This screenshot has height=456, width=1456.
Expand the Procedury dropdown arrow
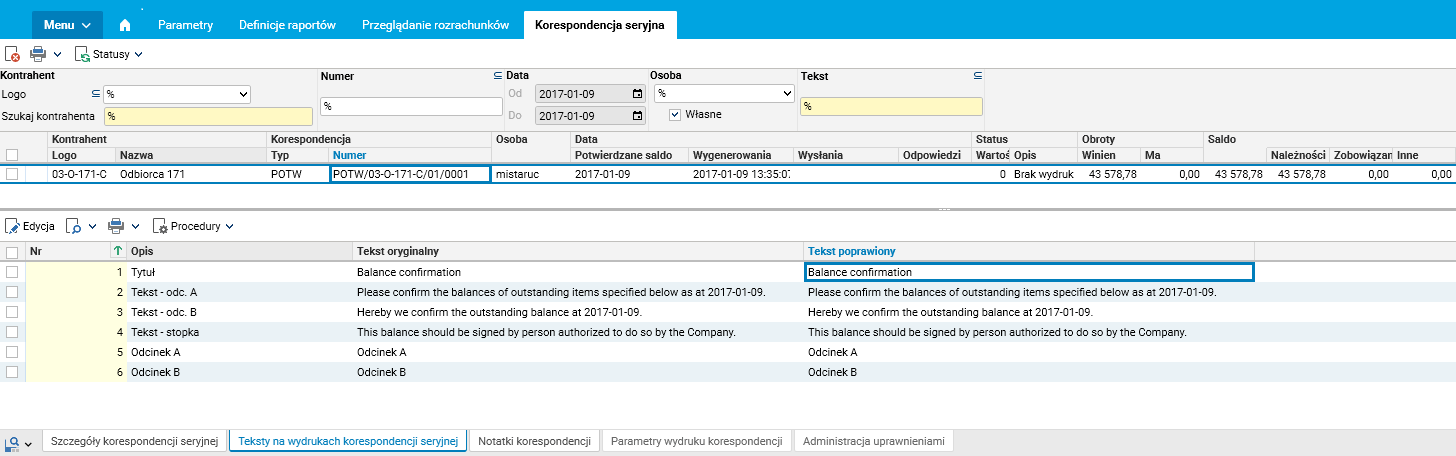pyautogui.click(x=228, y=227)
